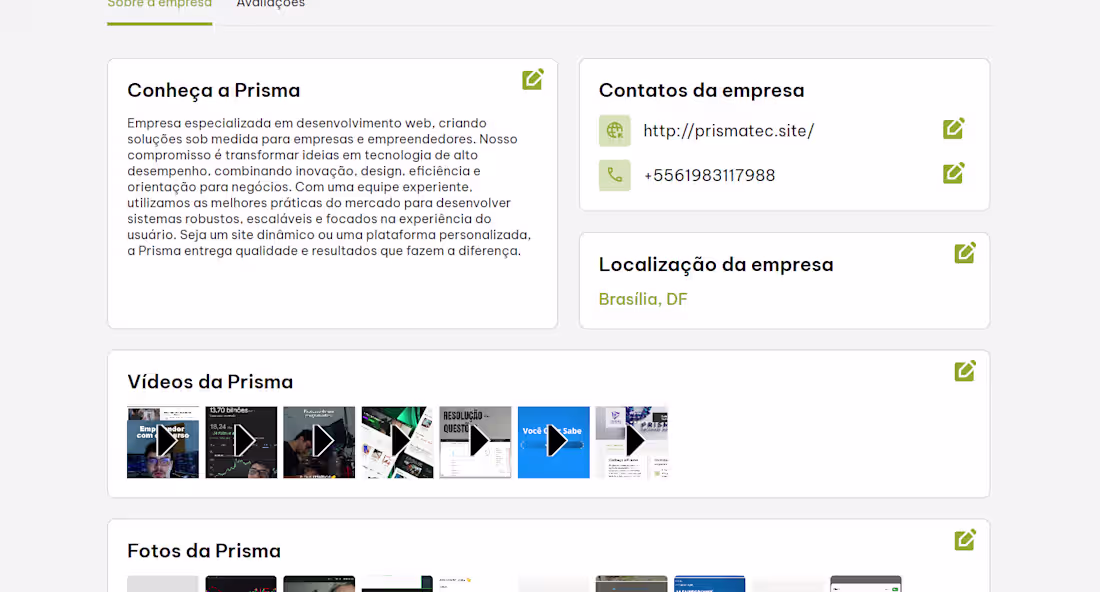Click the 'Localização da empresa' heading

pos(716,264)
